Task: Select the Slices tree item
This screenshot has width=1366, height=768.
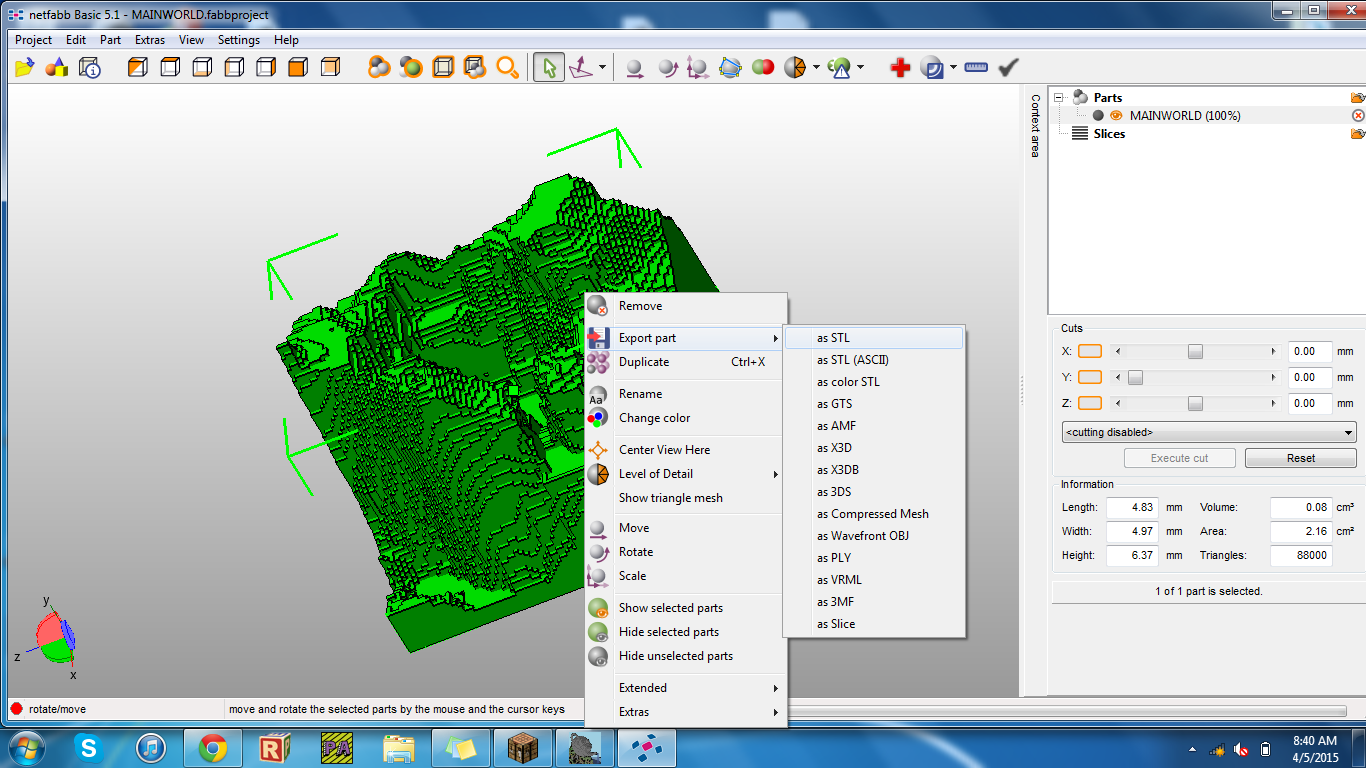Action: (1109, 134)
